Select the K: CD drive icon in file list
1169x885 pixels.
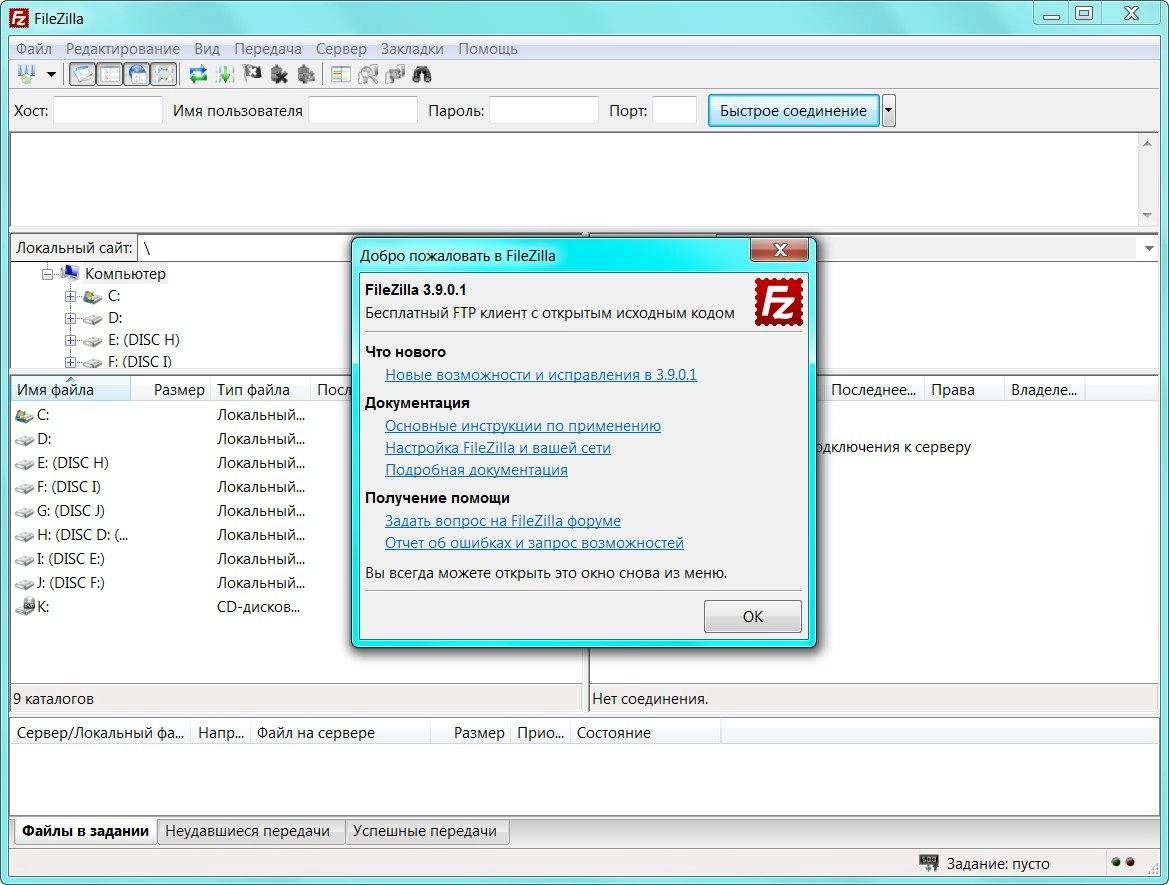pyautogui.click(x=25, y=606)
